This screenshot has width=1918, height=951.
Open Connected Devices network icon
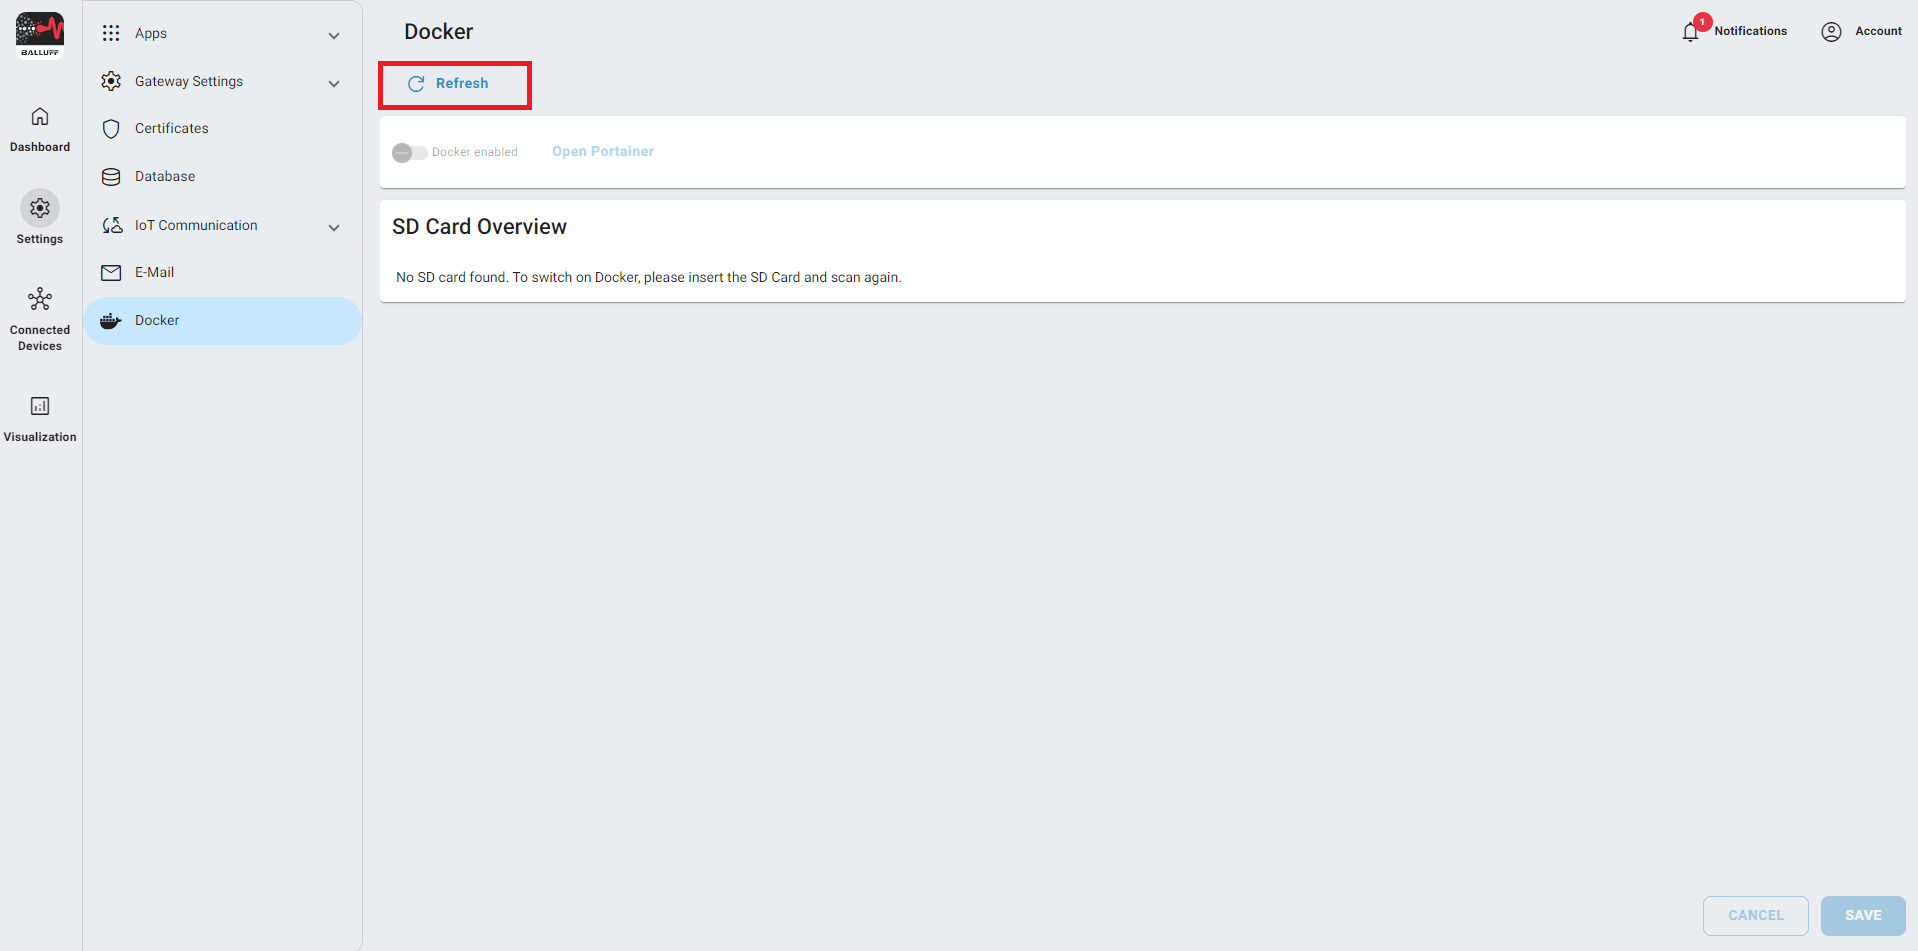[x=40, y=299]
